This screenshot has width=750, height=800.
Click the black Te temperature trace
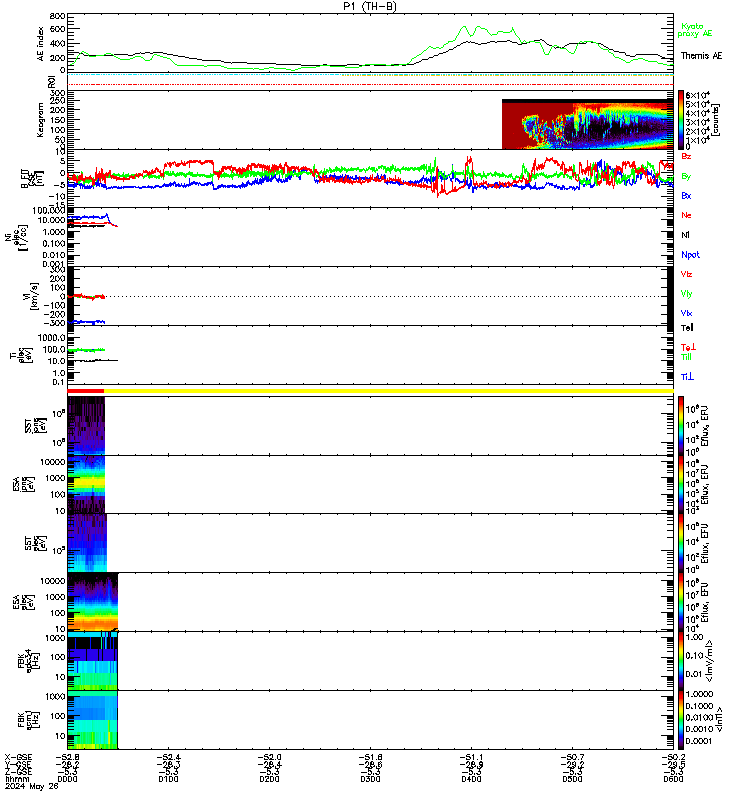coord(92,361)
